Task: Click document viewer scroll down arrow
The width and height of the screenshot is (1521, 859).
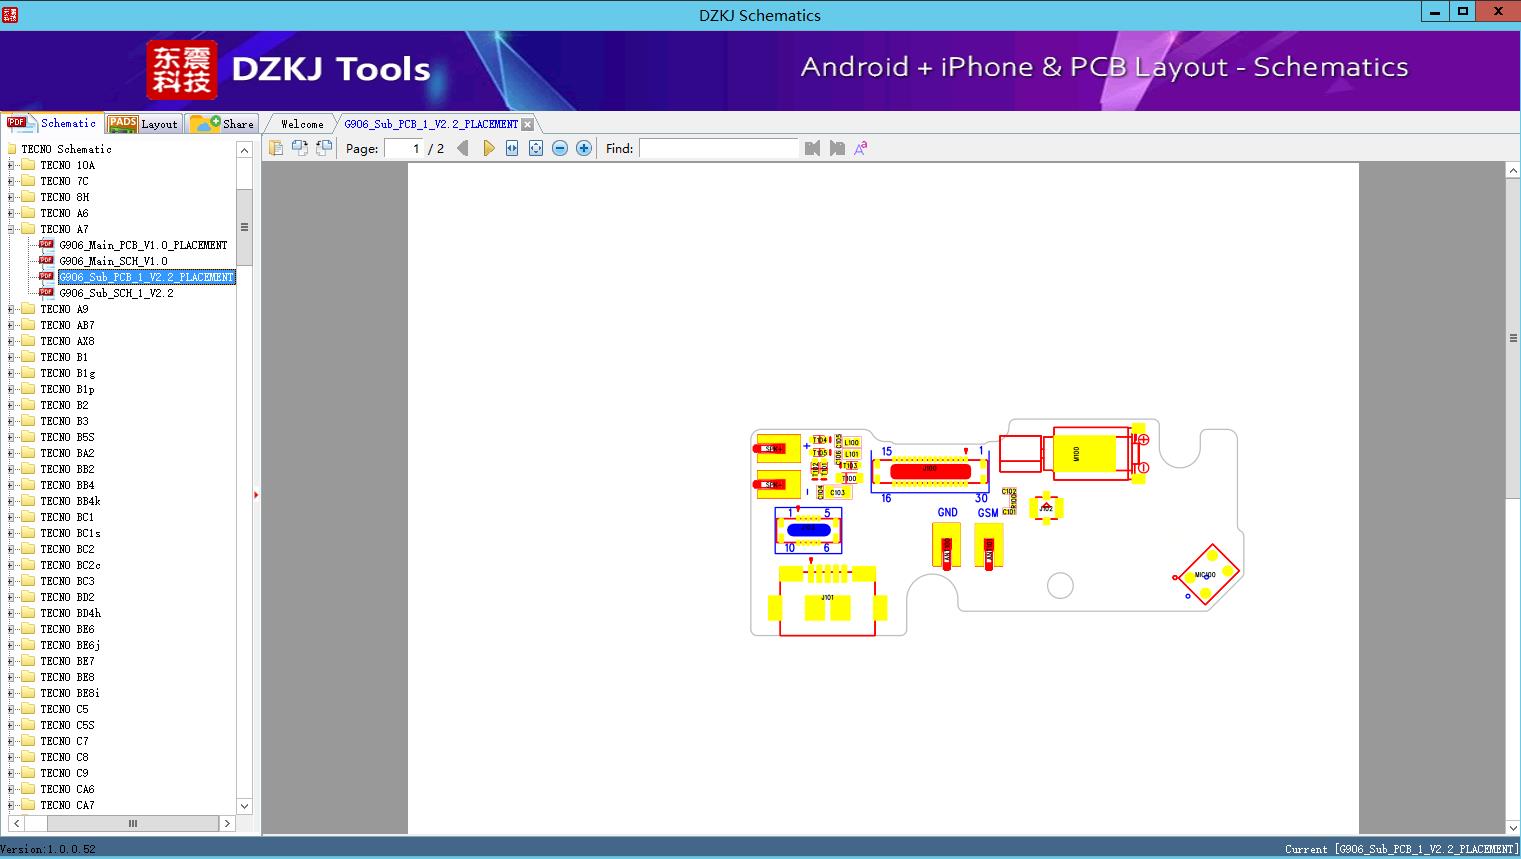Action: pyautogui.click(x=1513, y=827)
